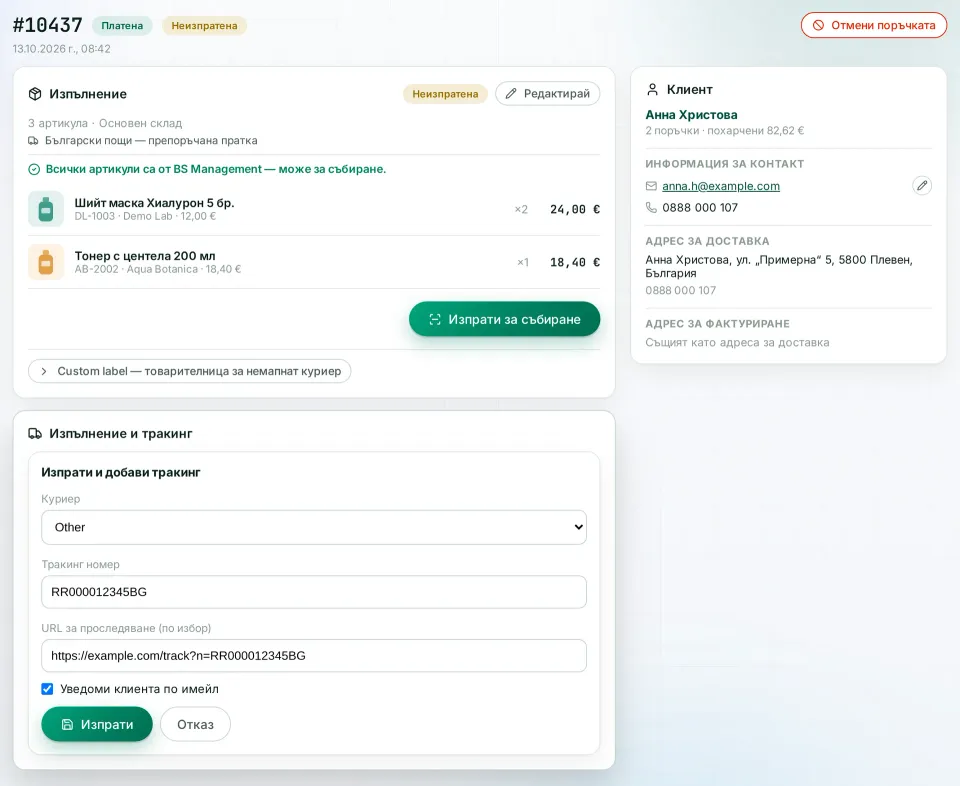Click the AB-2002 · Aqua Botanica SKU line

158,269
